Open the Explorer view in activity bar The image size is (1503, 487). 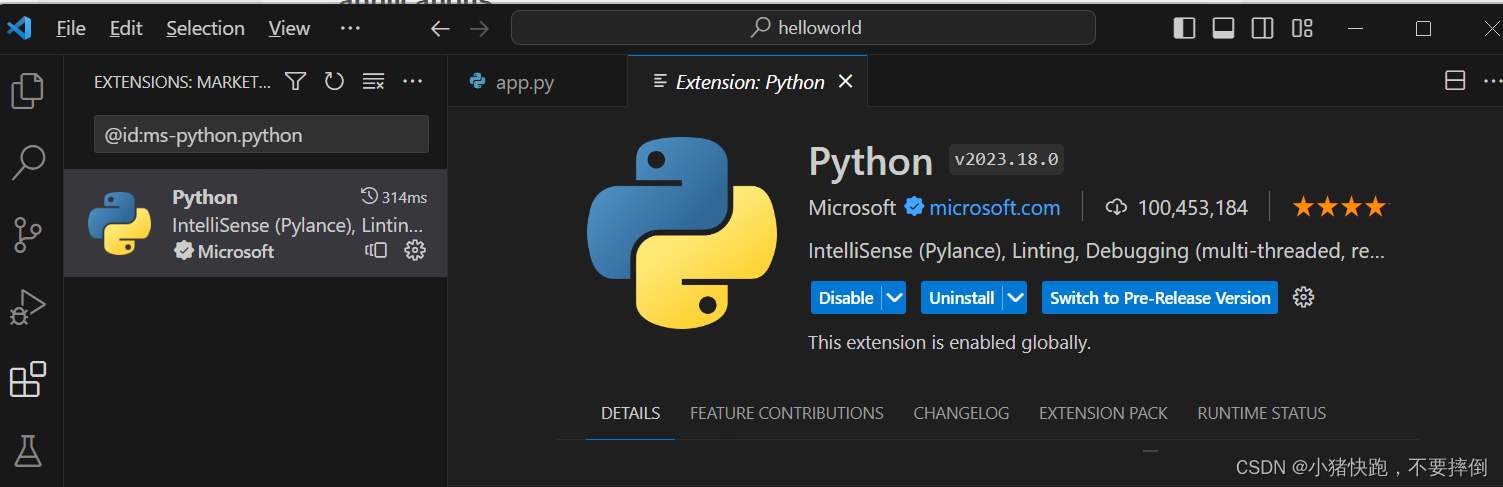point(27,91)
